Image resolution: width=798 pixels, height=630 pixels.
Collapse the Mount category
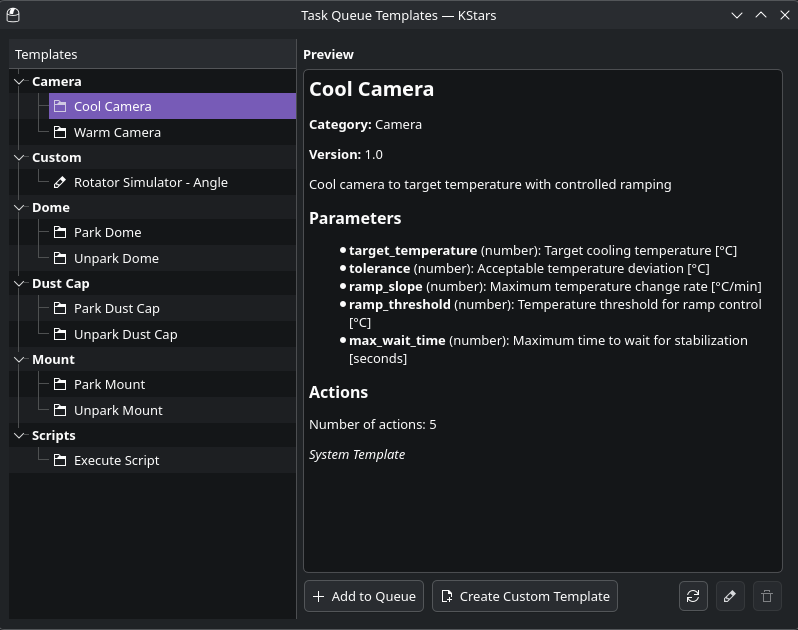click(19, 359)
